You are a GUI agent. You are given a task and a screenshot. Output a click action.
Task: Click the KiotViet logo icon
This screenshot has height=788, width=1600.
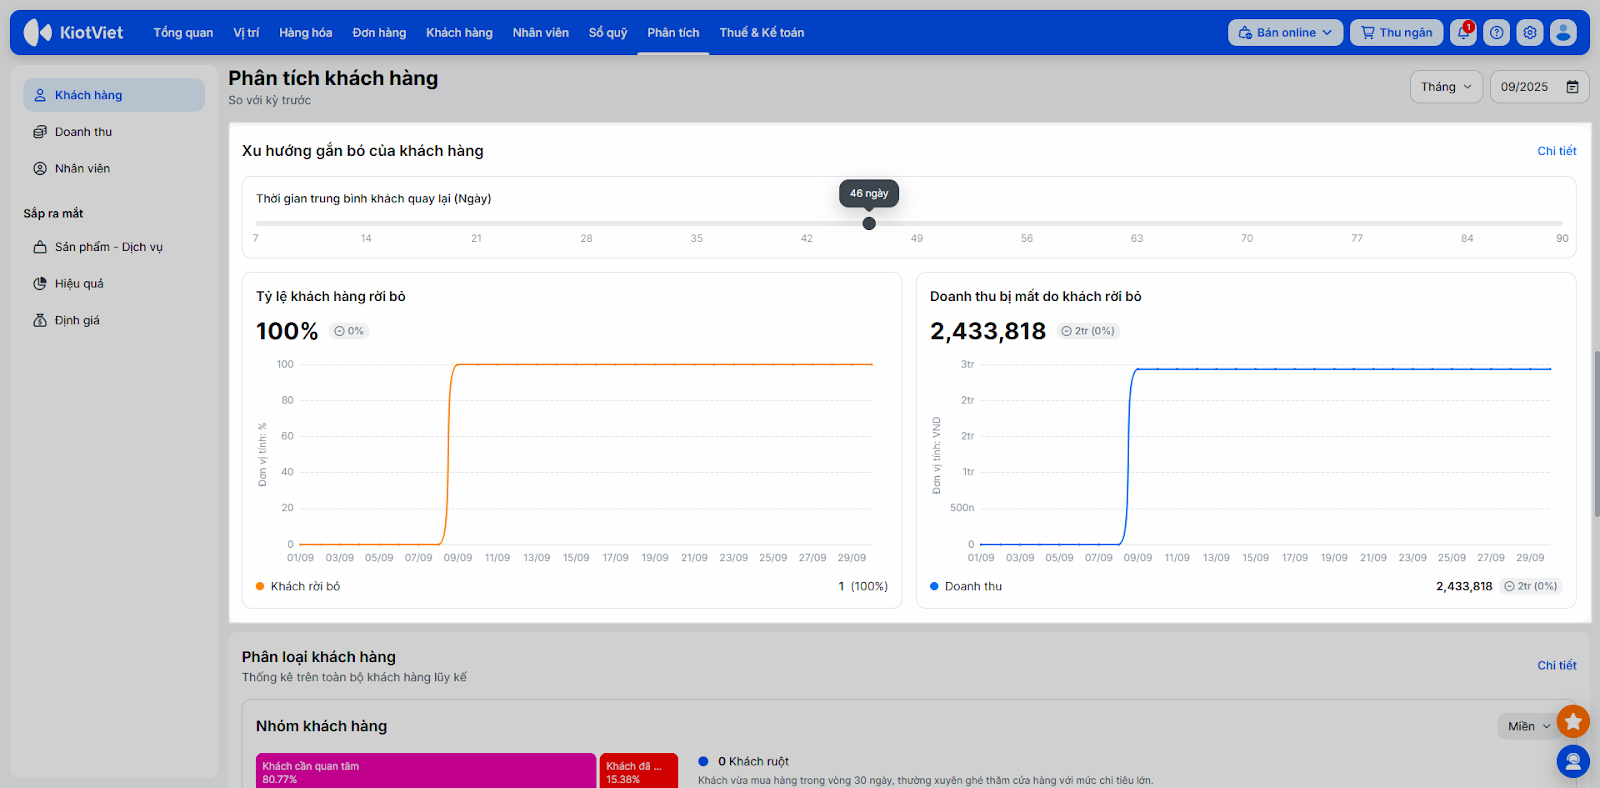[x=38, y=33]
